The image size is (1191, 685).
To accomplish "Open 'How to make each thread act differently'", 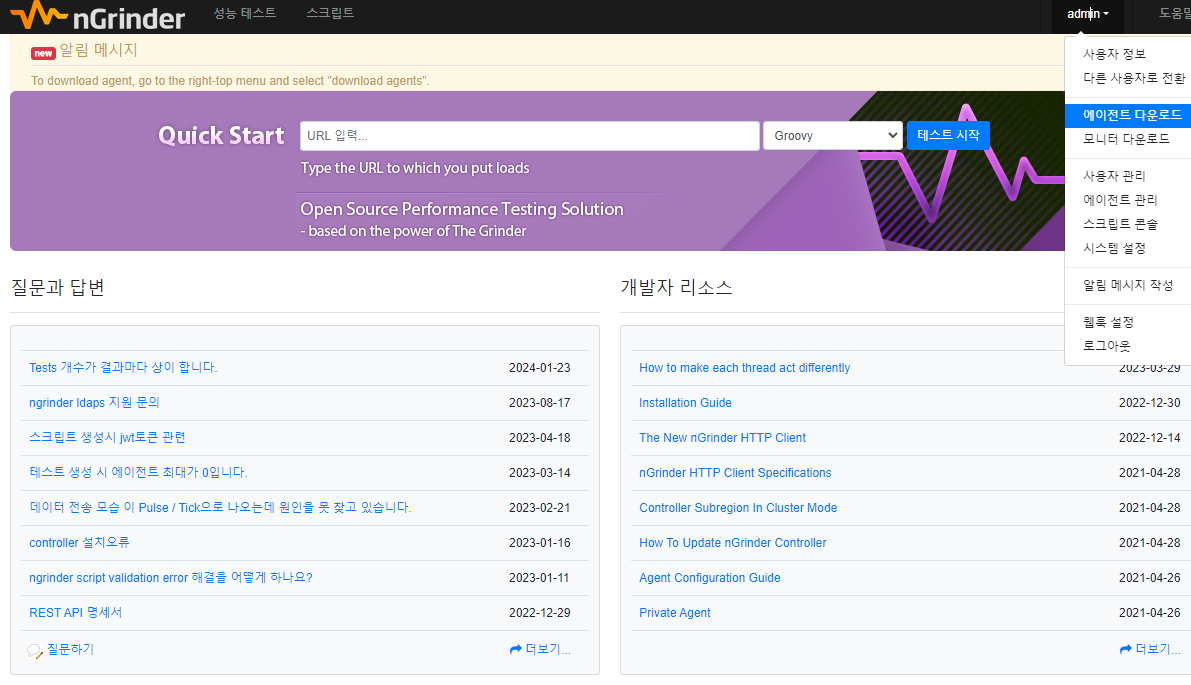I will 744,368.
